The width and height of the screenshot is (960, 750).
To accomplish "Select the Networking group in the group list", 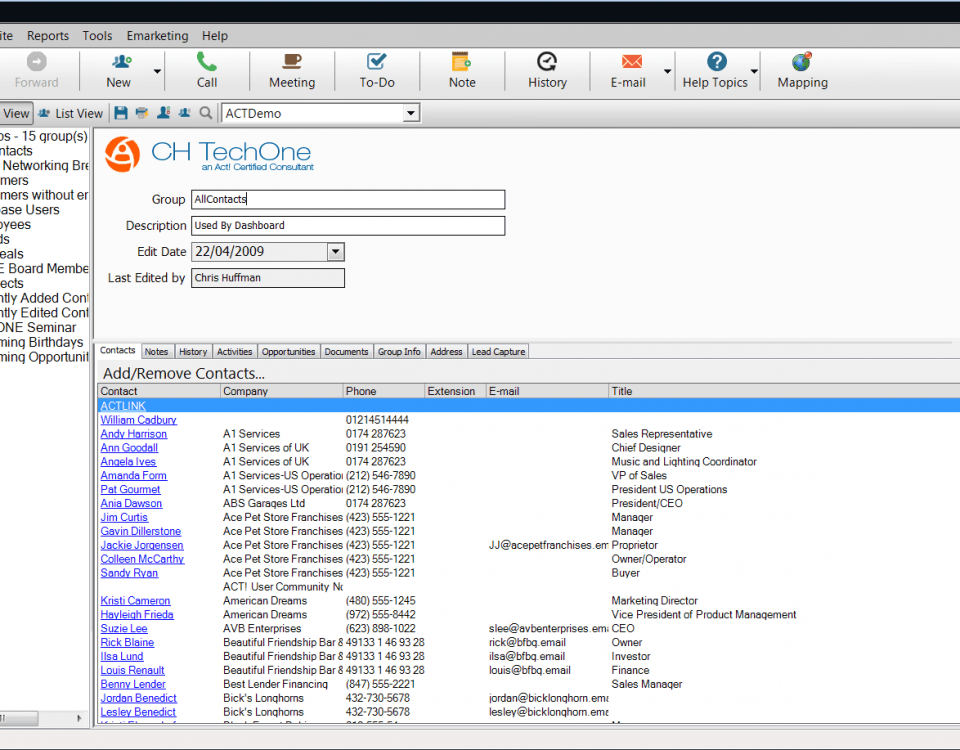I will point(44,165).
